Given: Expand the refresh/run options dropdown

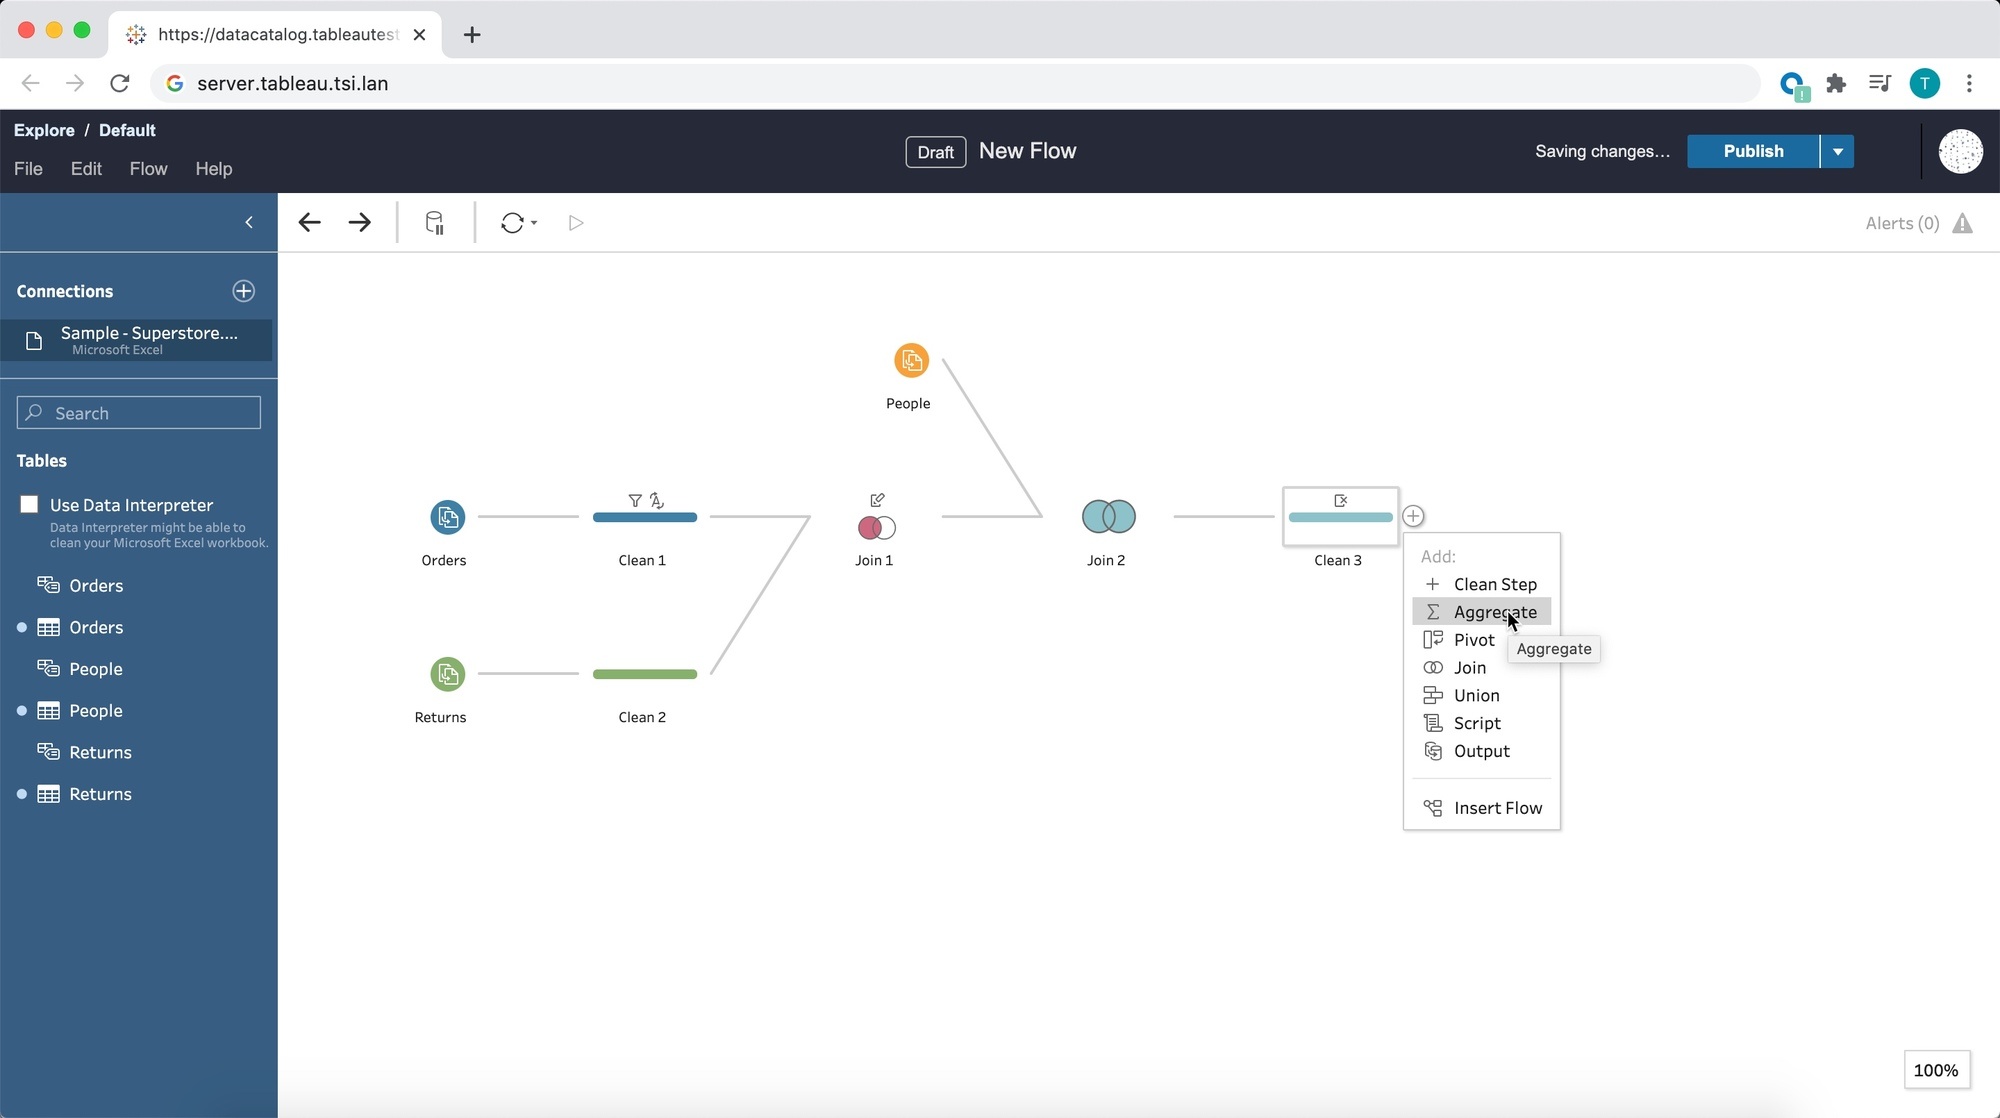Looking at the screenshot, I should point(534,223).
